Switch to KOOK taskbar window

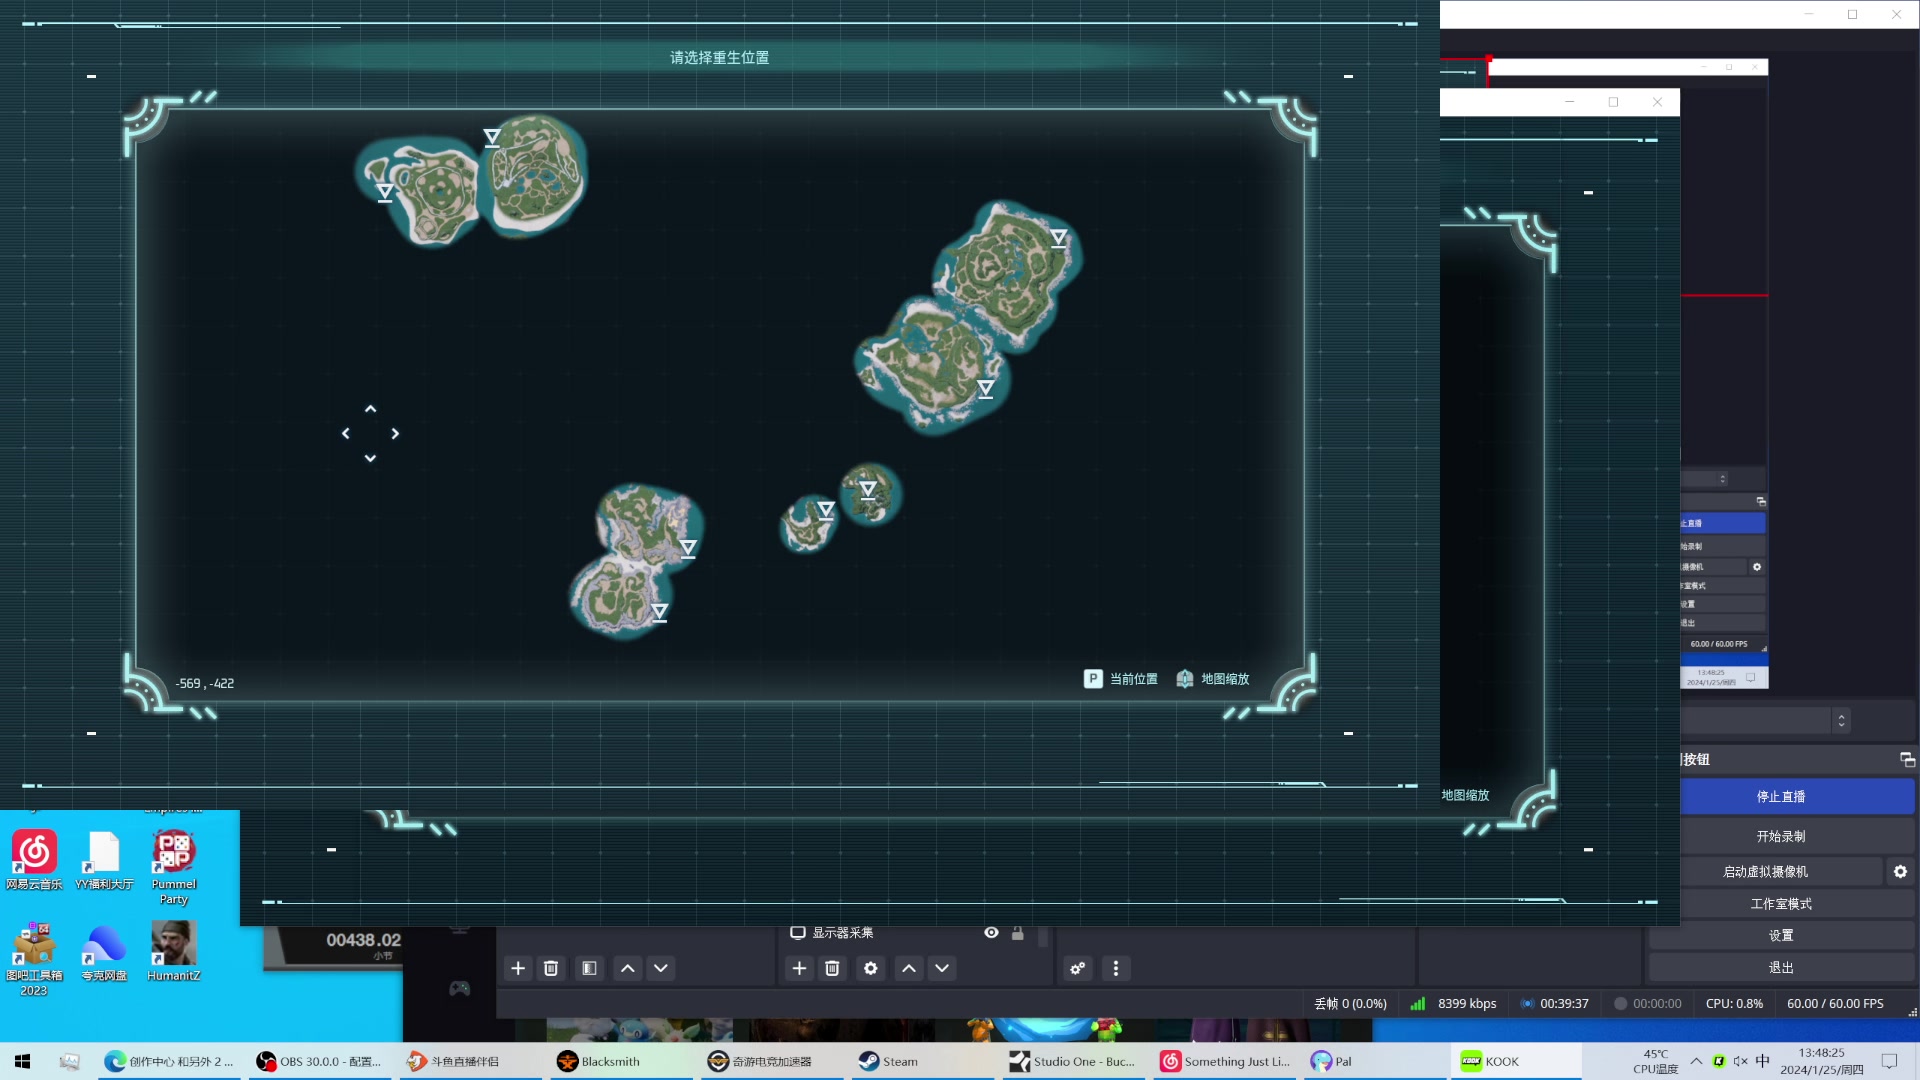[1515, 1061]
